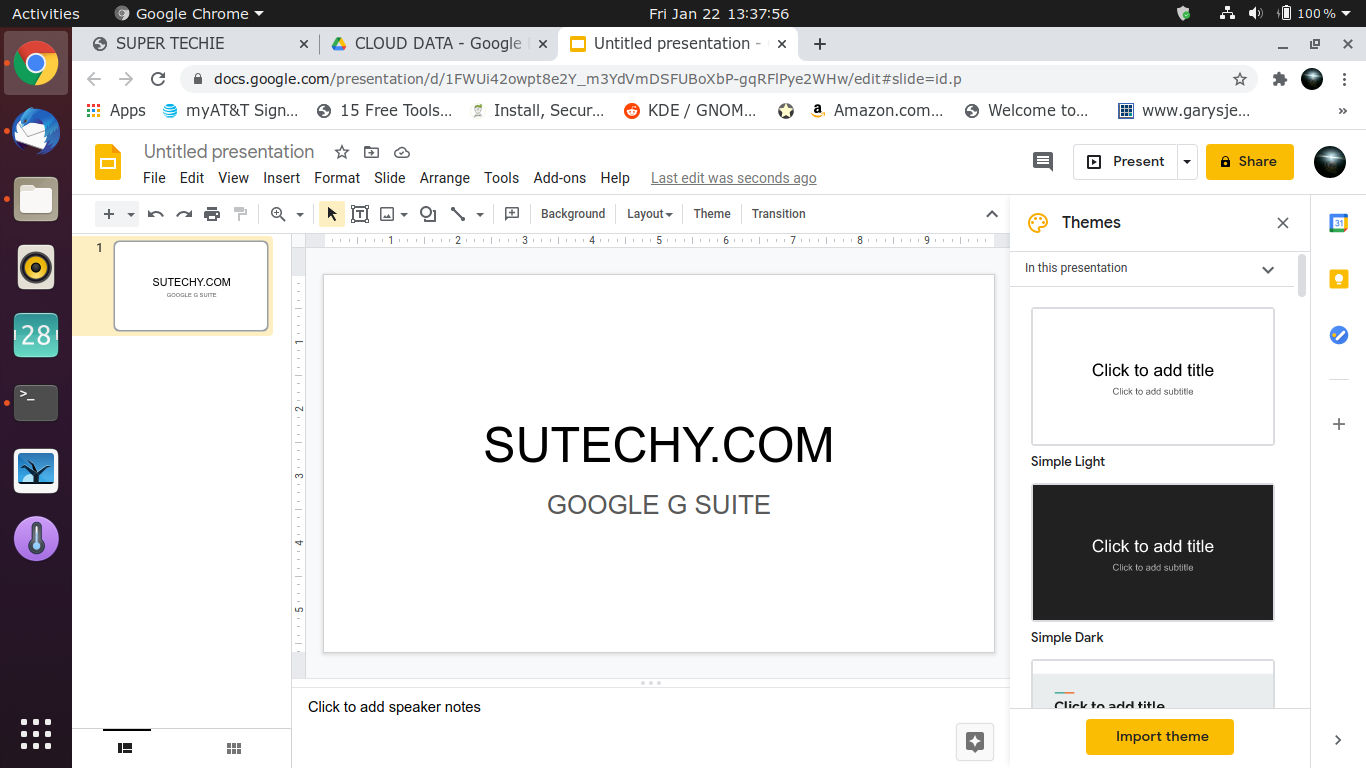
Task: Click the Untitled presentation title field
Action: click(229, 152)
